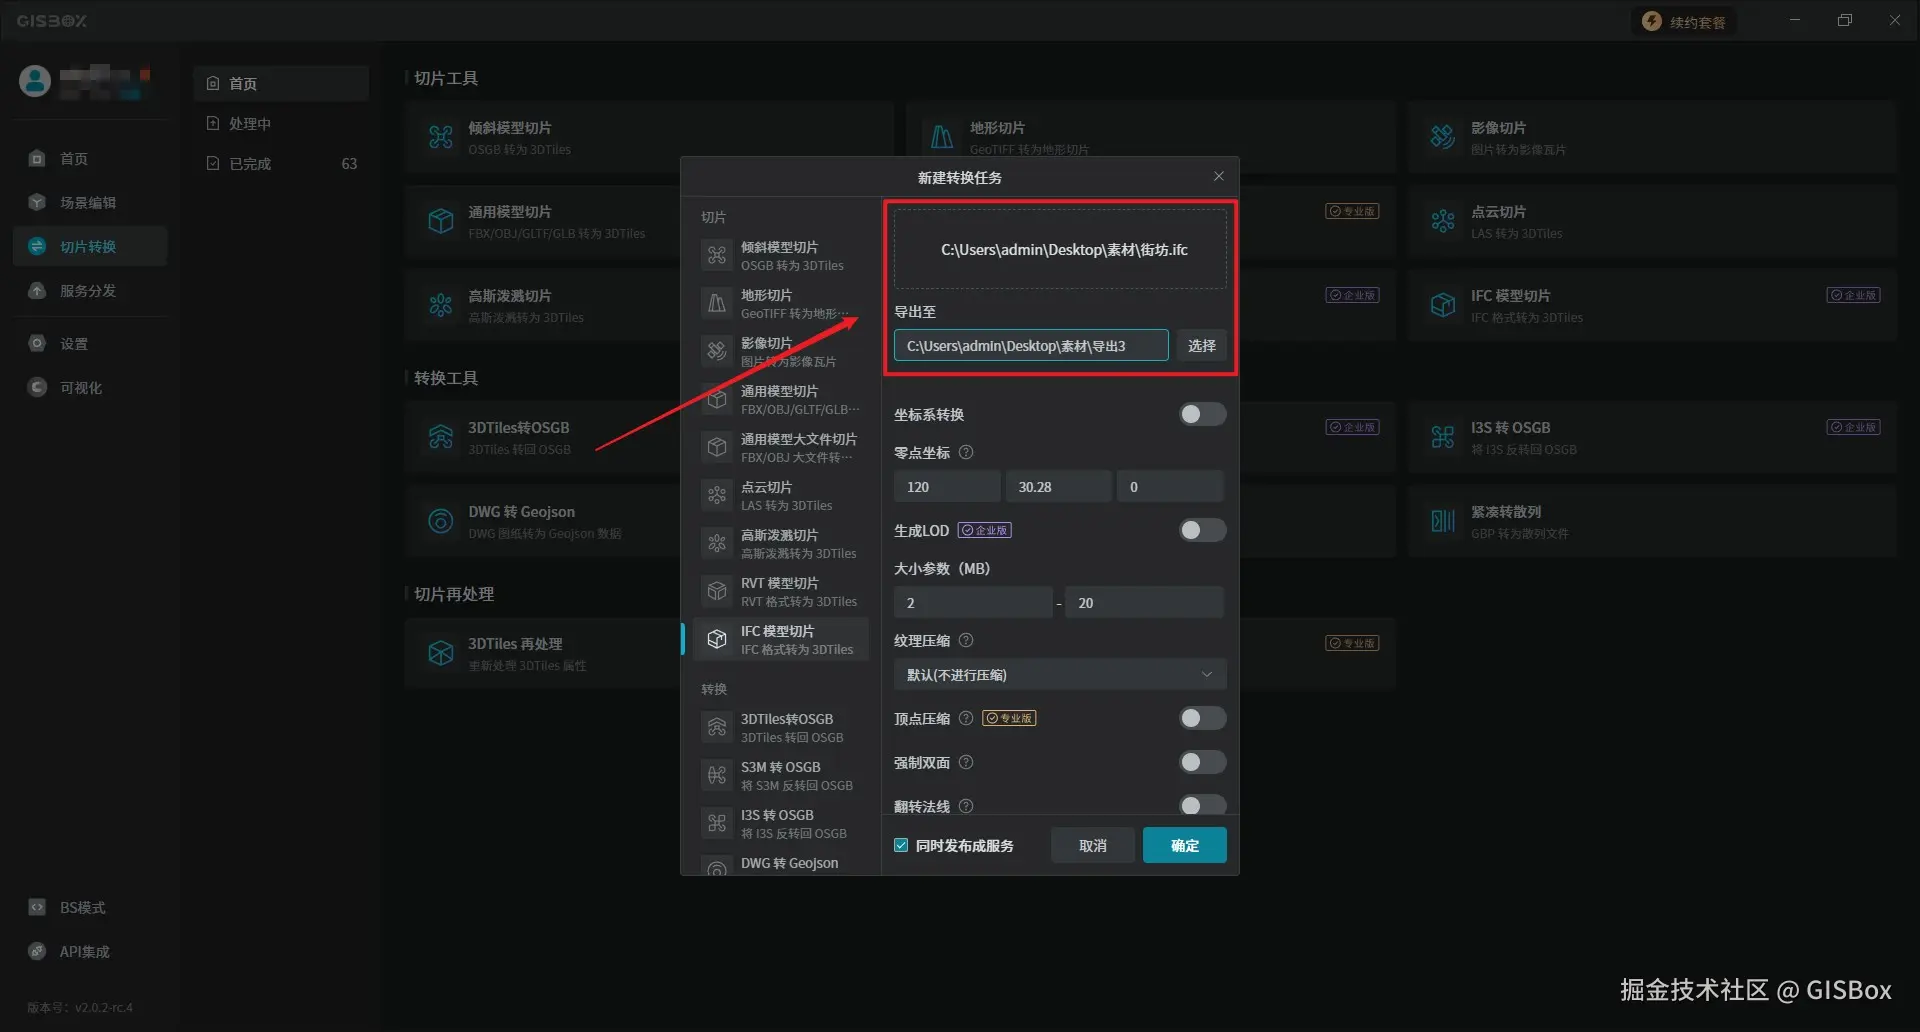Enable the 强制双面 switch
The image size is (1920, 1032).
tap(1202, 762)
